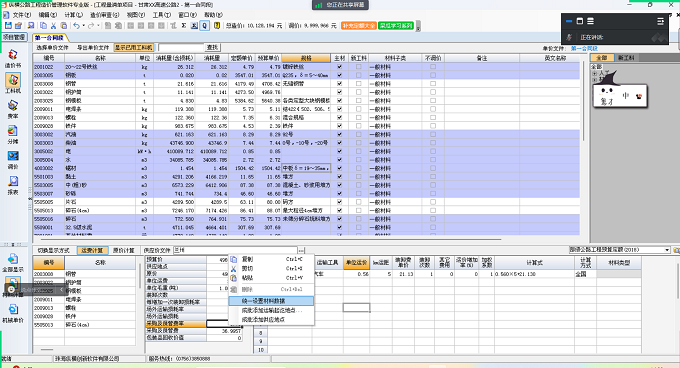Viewport: 680px width, 368px height.
Task: Click the search text field beside 查找
Action: pyautogui.click(x=181, y=47)
